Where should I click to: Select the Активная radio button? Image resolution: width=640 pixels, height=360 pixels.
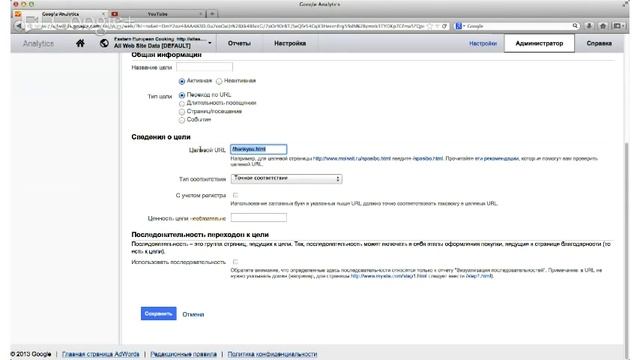tap(182, 81)
